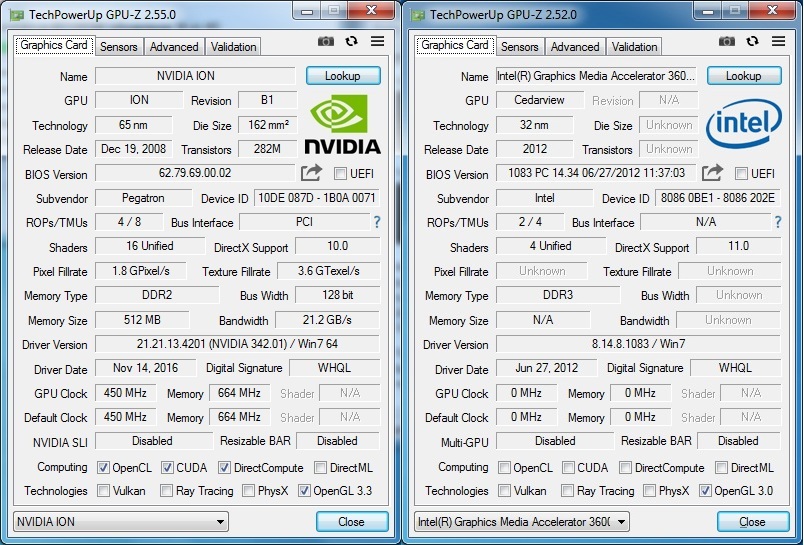Toggle OpenCL checkbox in NVIDIA ION window
The height and width of the screenshot is (545, 804).
(x=103, y=468)
